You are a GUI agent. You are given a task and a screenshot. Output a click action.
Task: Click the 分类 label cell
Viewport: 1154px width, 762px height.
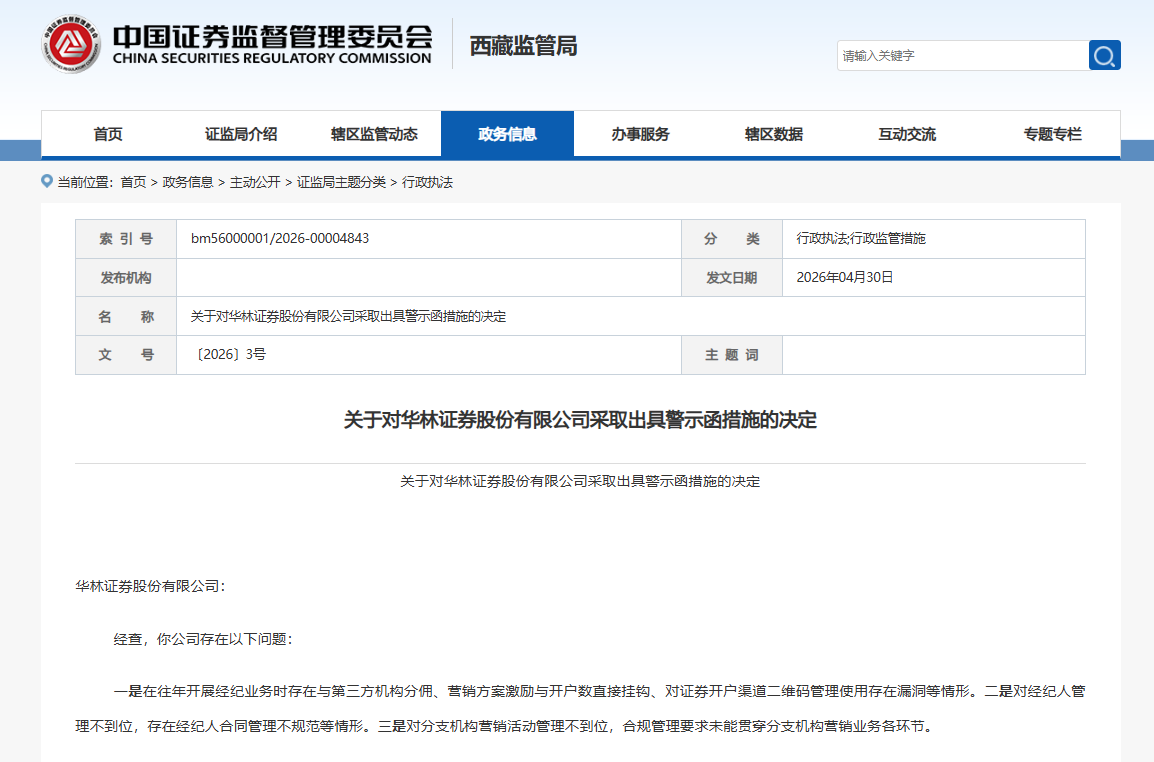tap(732, 239)
